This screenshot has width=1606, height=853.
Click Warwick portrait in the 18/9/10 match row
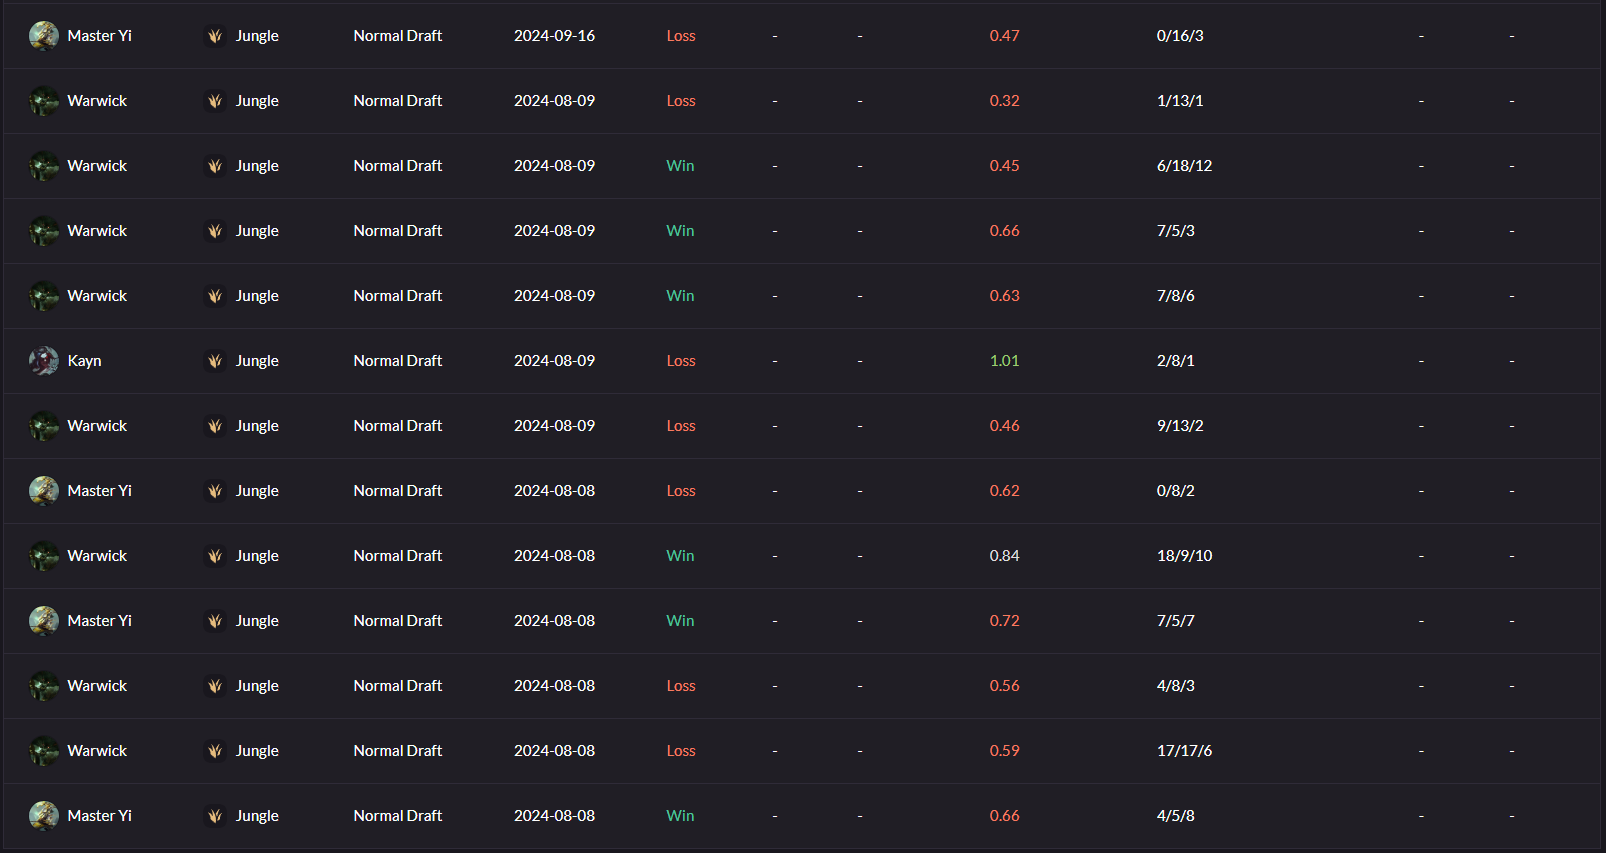(44, 556)
